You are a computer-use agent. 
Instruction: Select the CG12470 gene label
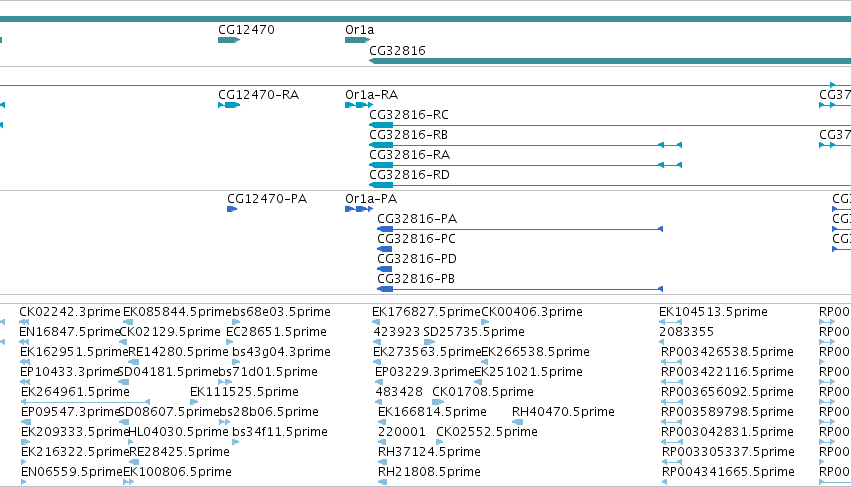[246, 30]
